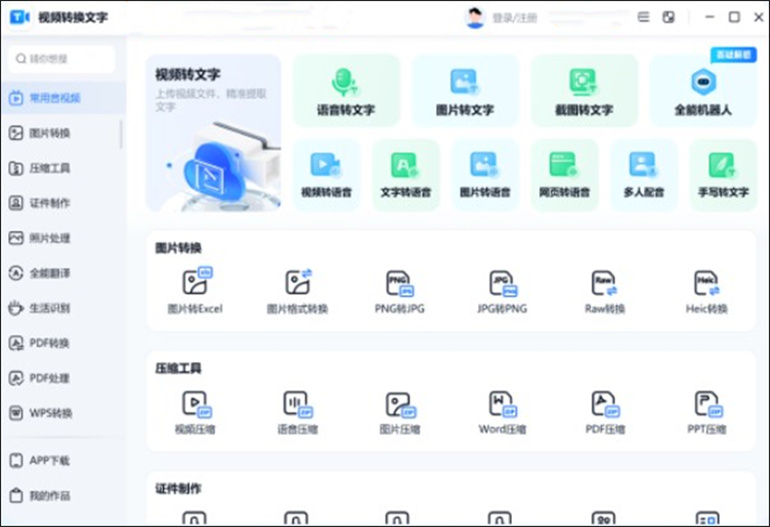Screen dimensions: 770x527
Task: Open the 文字转语音 tool
Action: 406,175
